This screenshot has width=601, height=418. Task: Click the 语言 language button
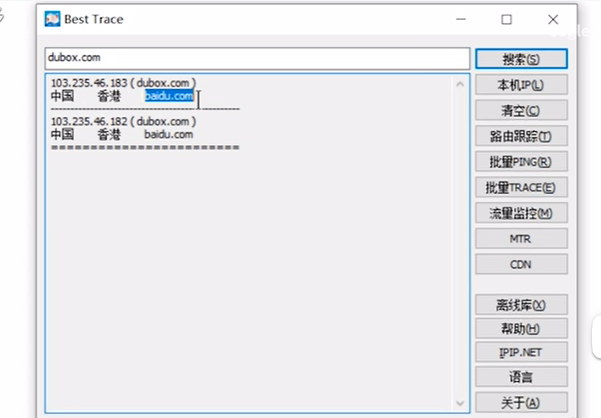coord(521,377)
